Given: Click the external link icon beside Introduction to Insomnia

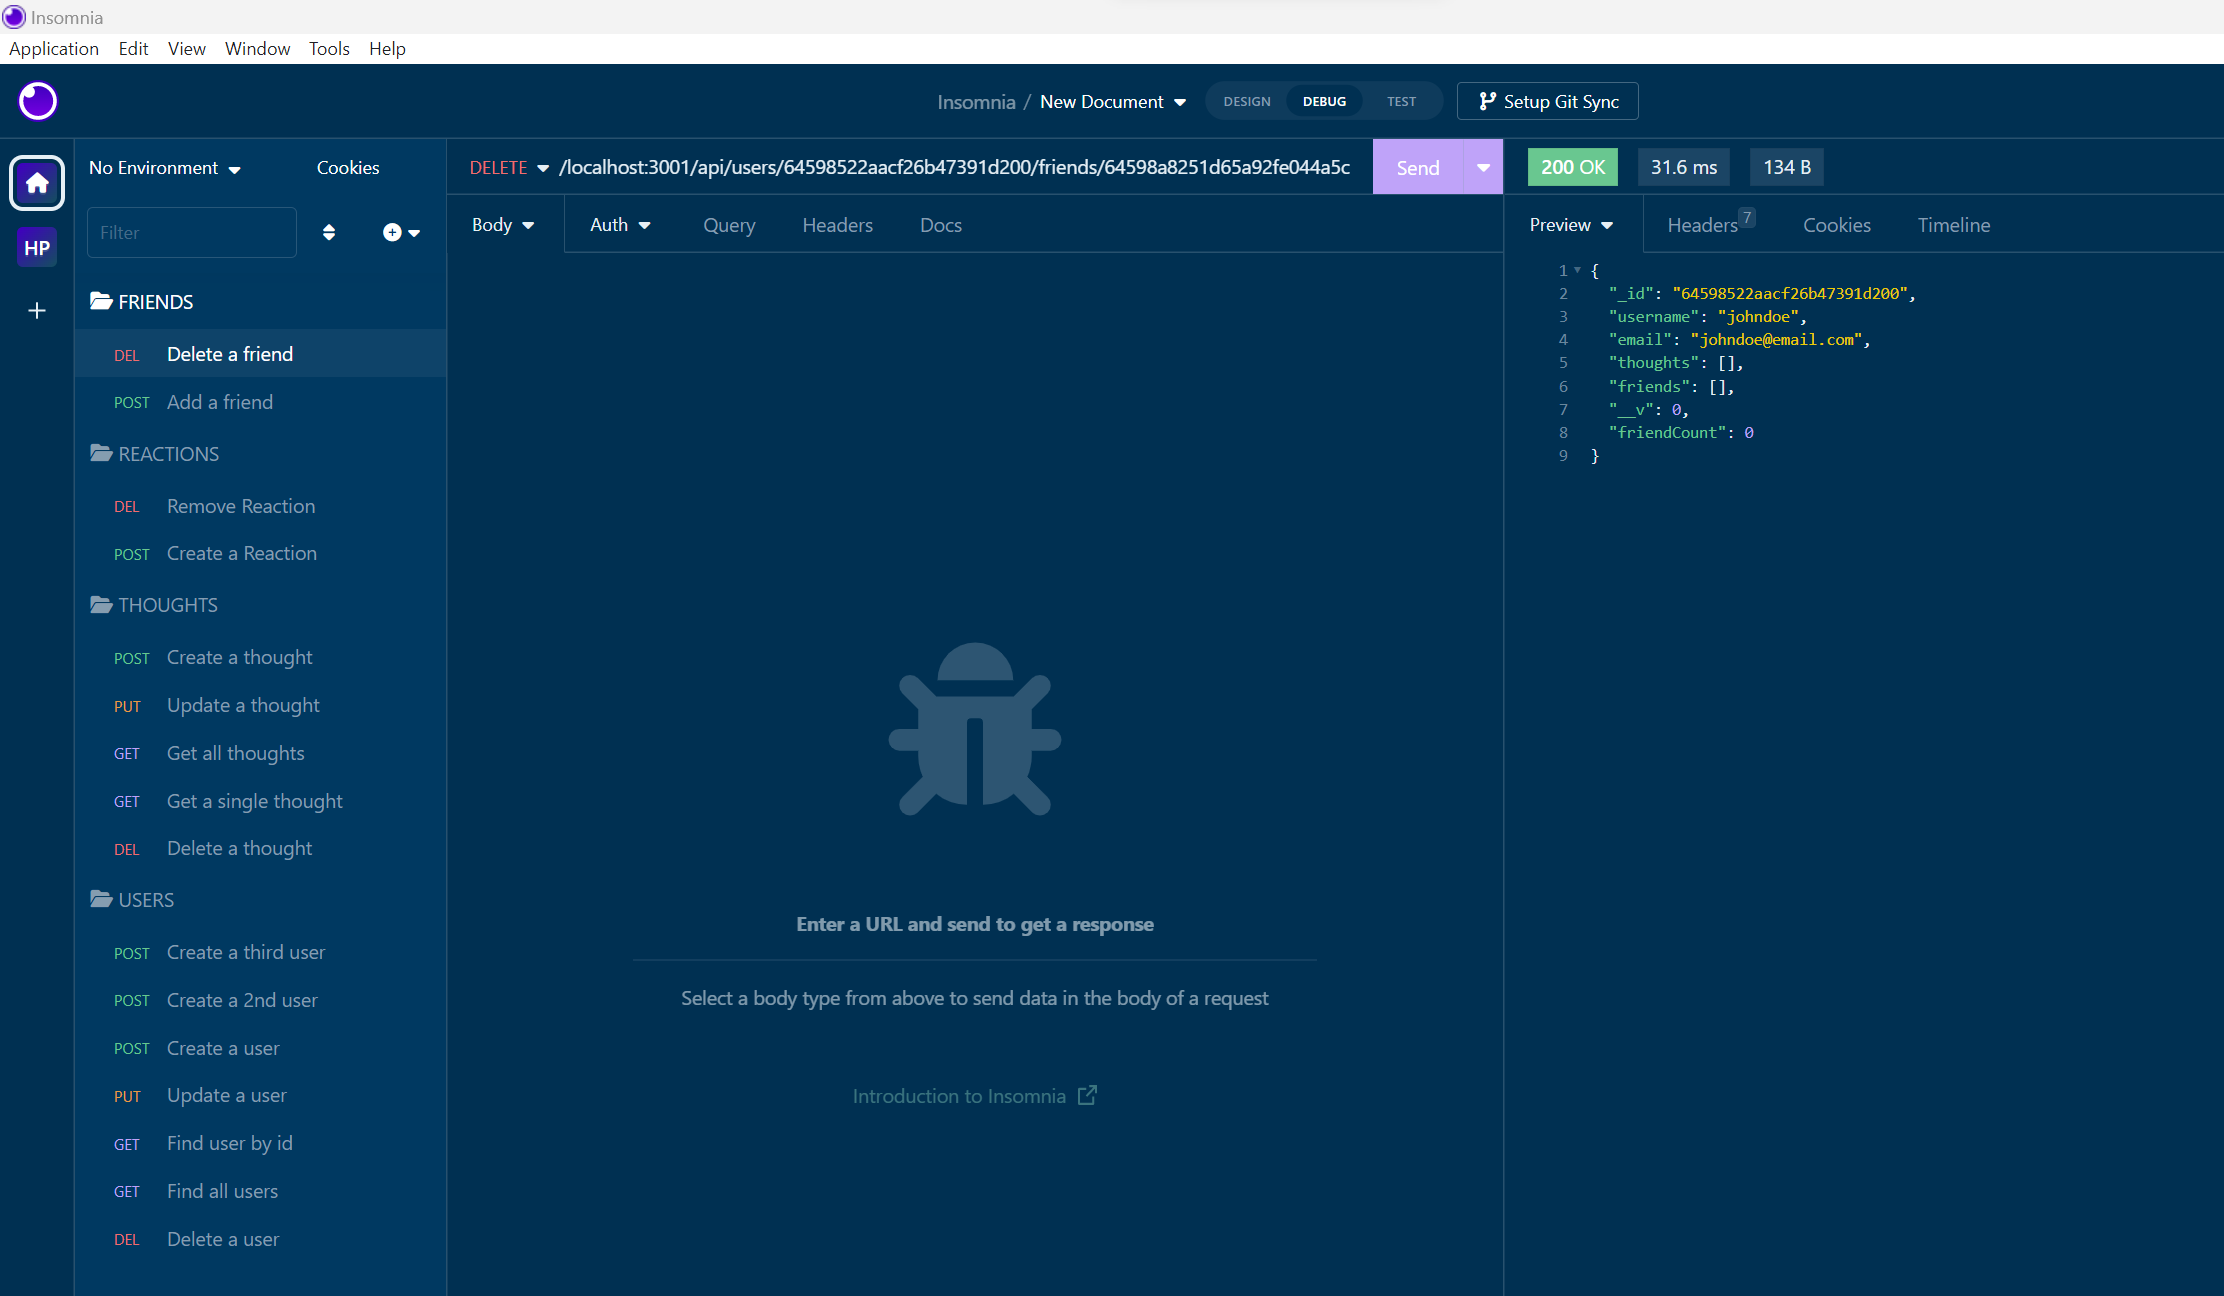Looking at the screenshot, I should click(1088, 1095).
